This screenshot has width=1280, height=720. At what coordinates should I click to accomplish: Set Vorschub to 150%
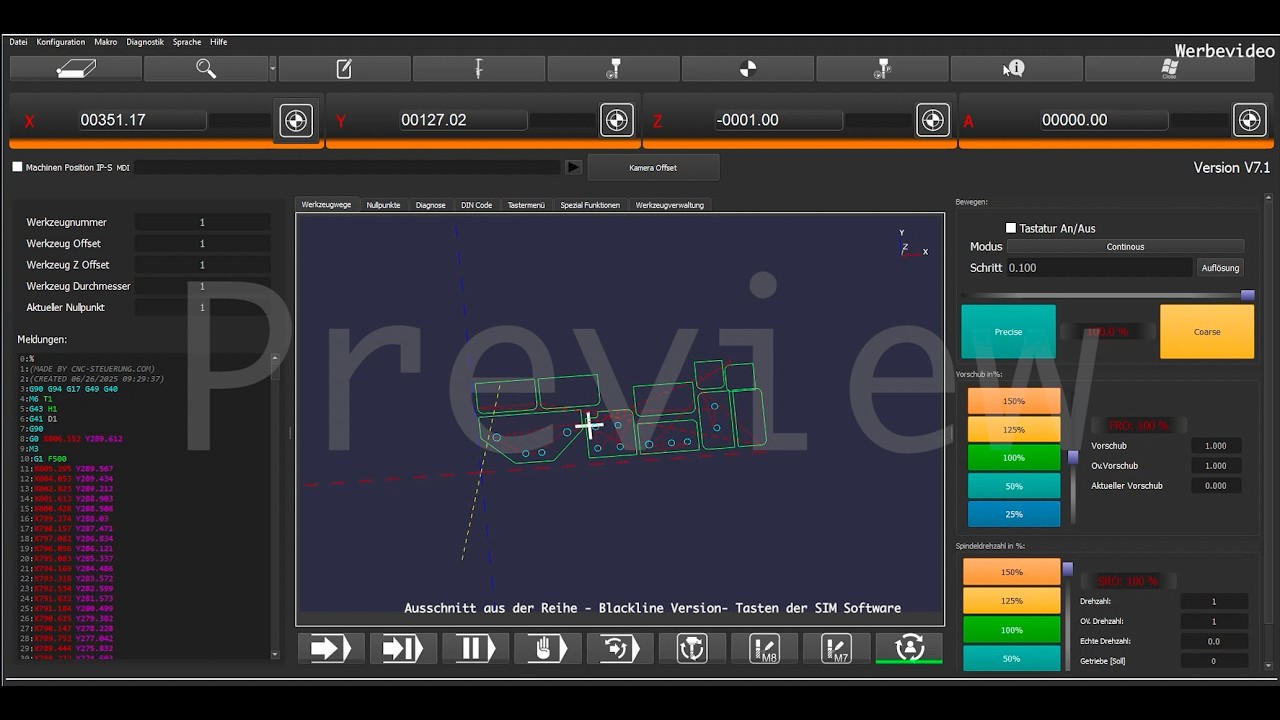pos(1014,401)
